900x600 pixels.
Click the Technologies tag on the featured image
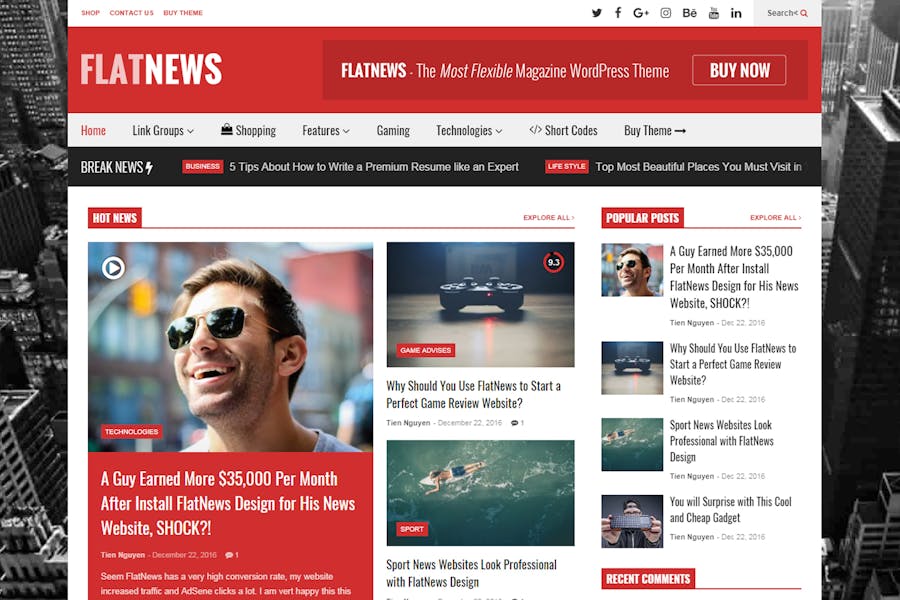(x=131, y=432)
